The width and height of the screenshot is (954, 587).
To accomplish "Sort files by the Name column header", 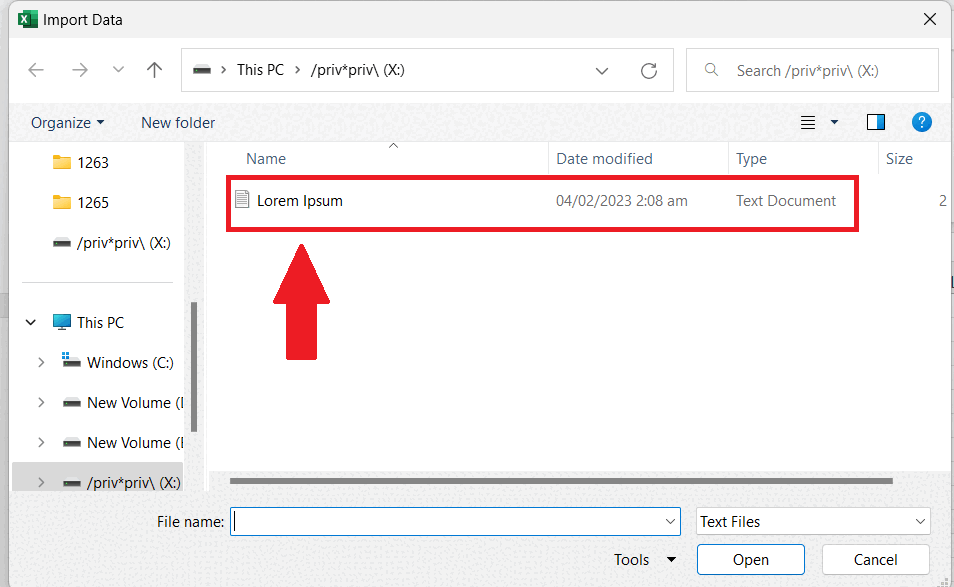I will [x=265, y=158].
